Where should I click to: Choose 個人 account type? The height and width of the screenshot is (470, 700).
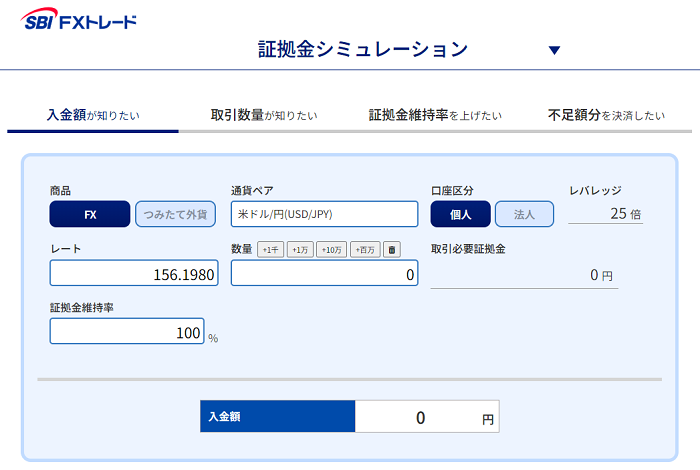click(460, 214)
